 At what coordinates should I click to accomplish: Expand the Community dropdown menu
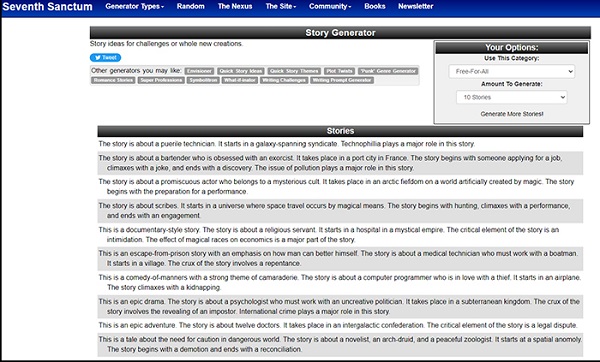[330, 7]
